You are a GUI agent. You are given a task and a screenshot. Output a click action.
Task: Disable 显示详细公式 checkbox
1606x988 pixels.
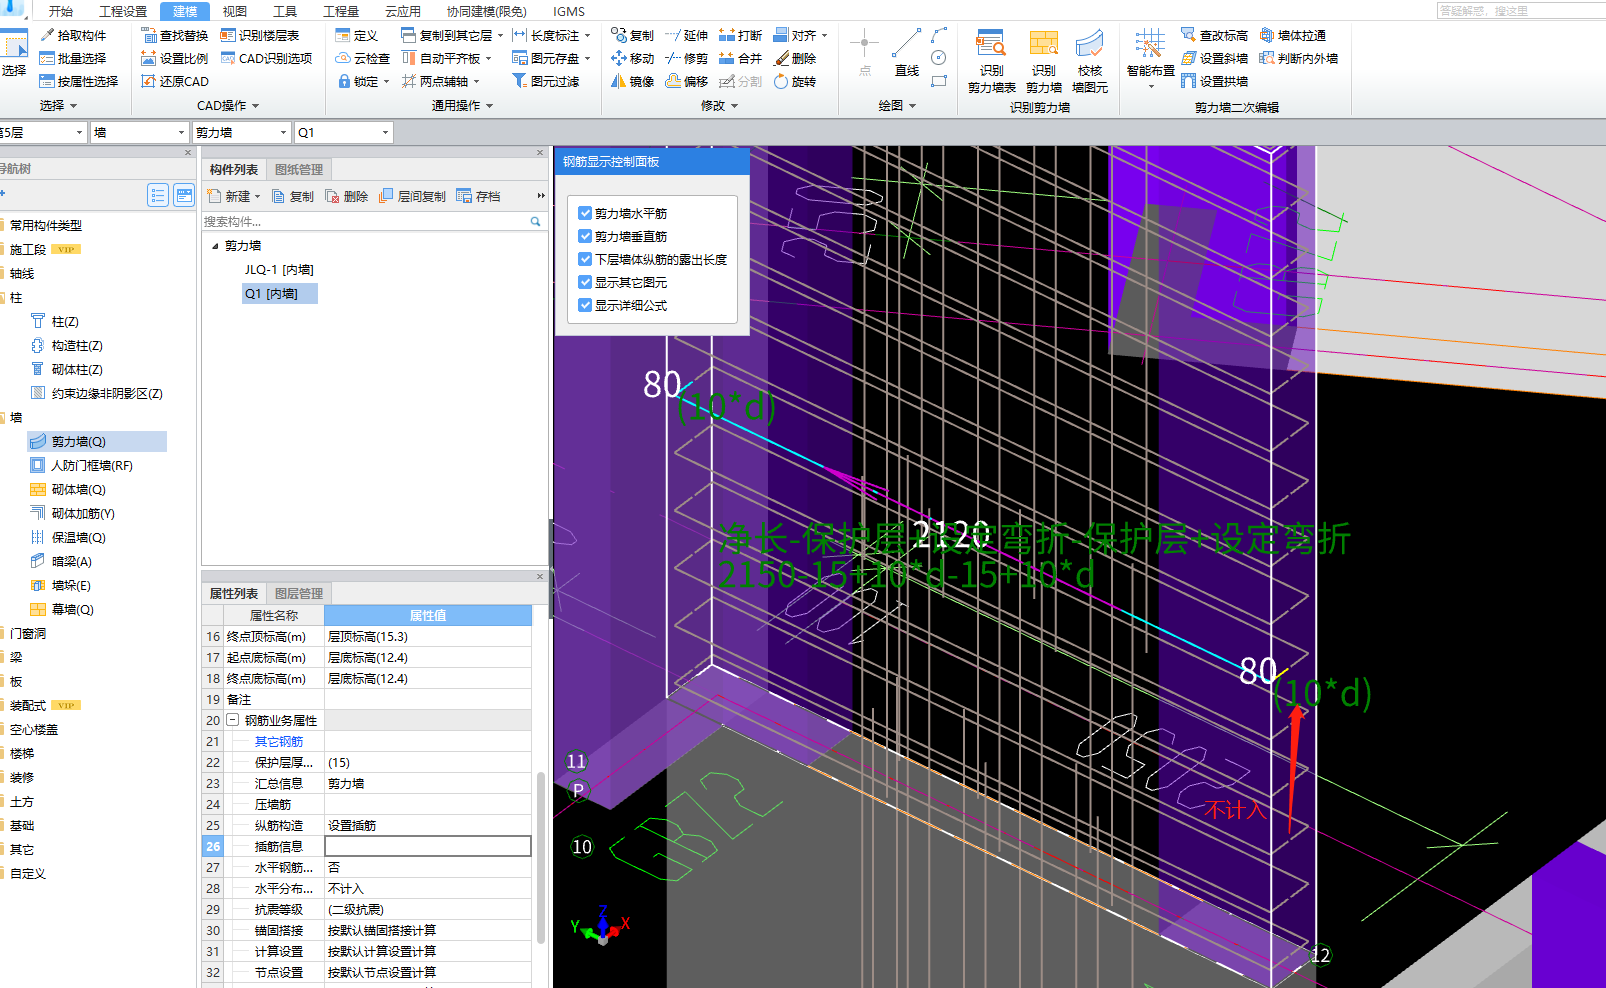click(x=585, y=305)
